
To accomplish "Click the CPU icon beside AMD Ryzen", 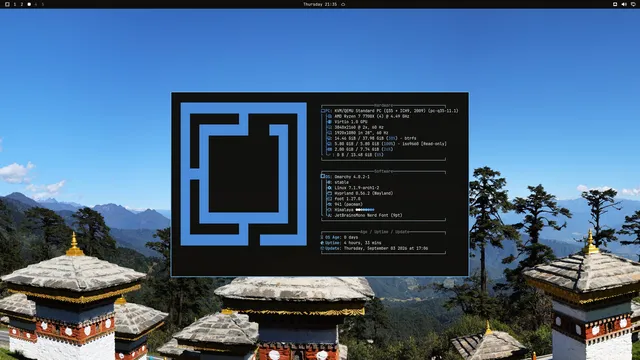I will [x=329, y=116].
